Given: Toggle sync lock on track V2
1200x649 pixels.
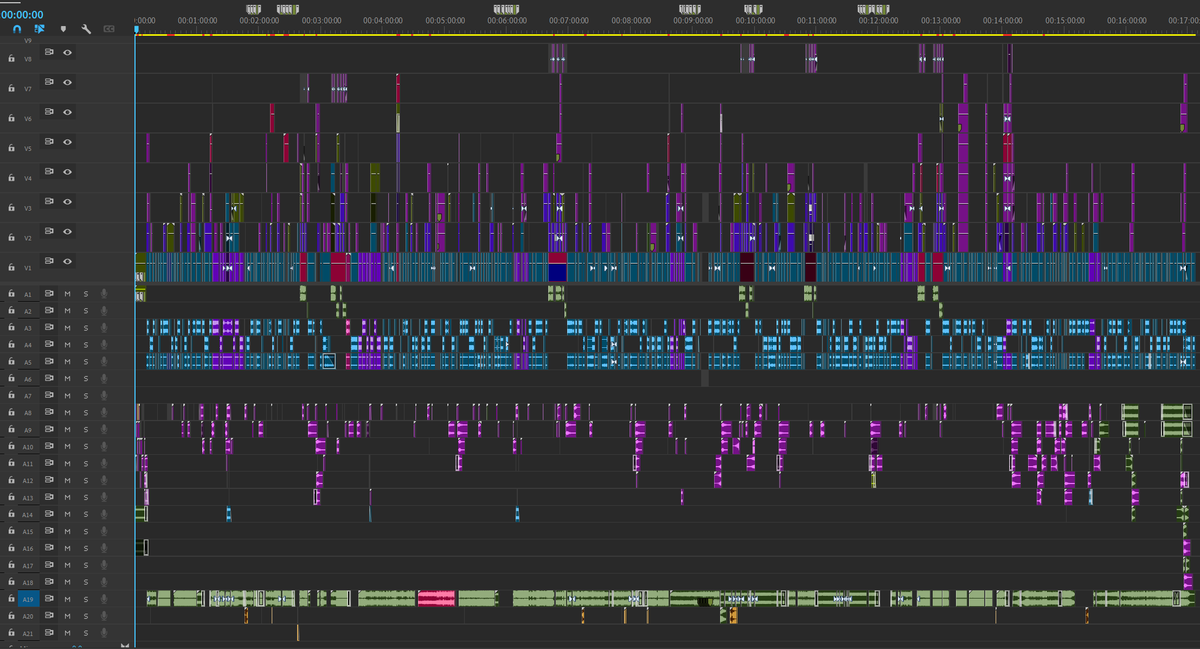Looking at the screenshot, I should pos(49,231).
